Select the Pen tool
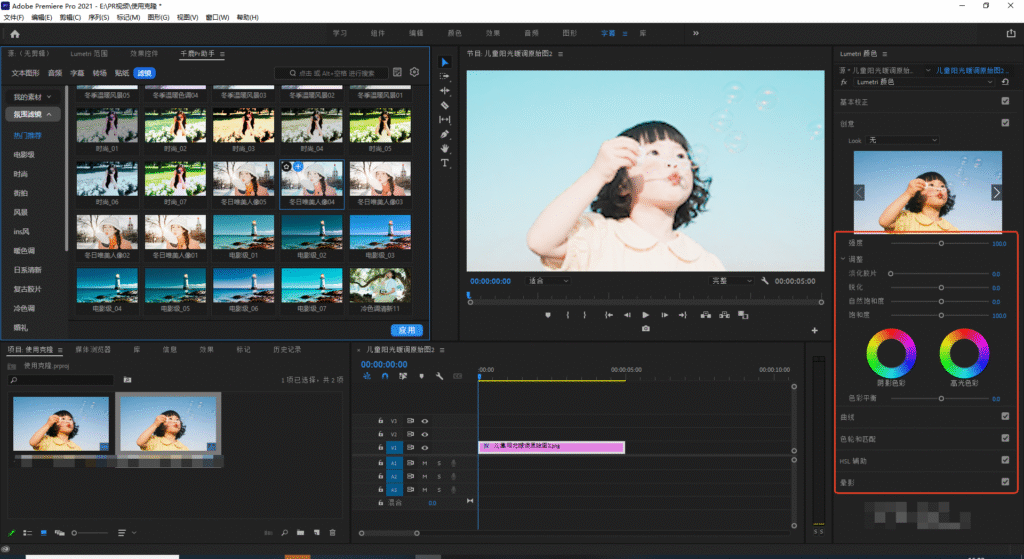The height and width of the screenshot is (559, 1024). point(445,134)
